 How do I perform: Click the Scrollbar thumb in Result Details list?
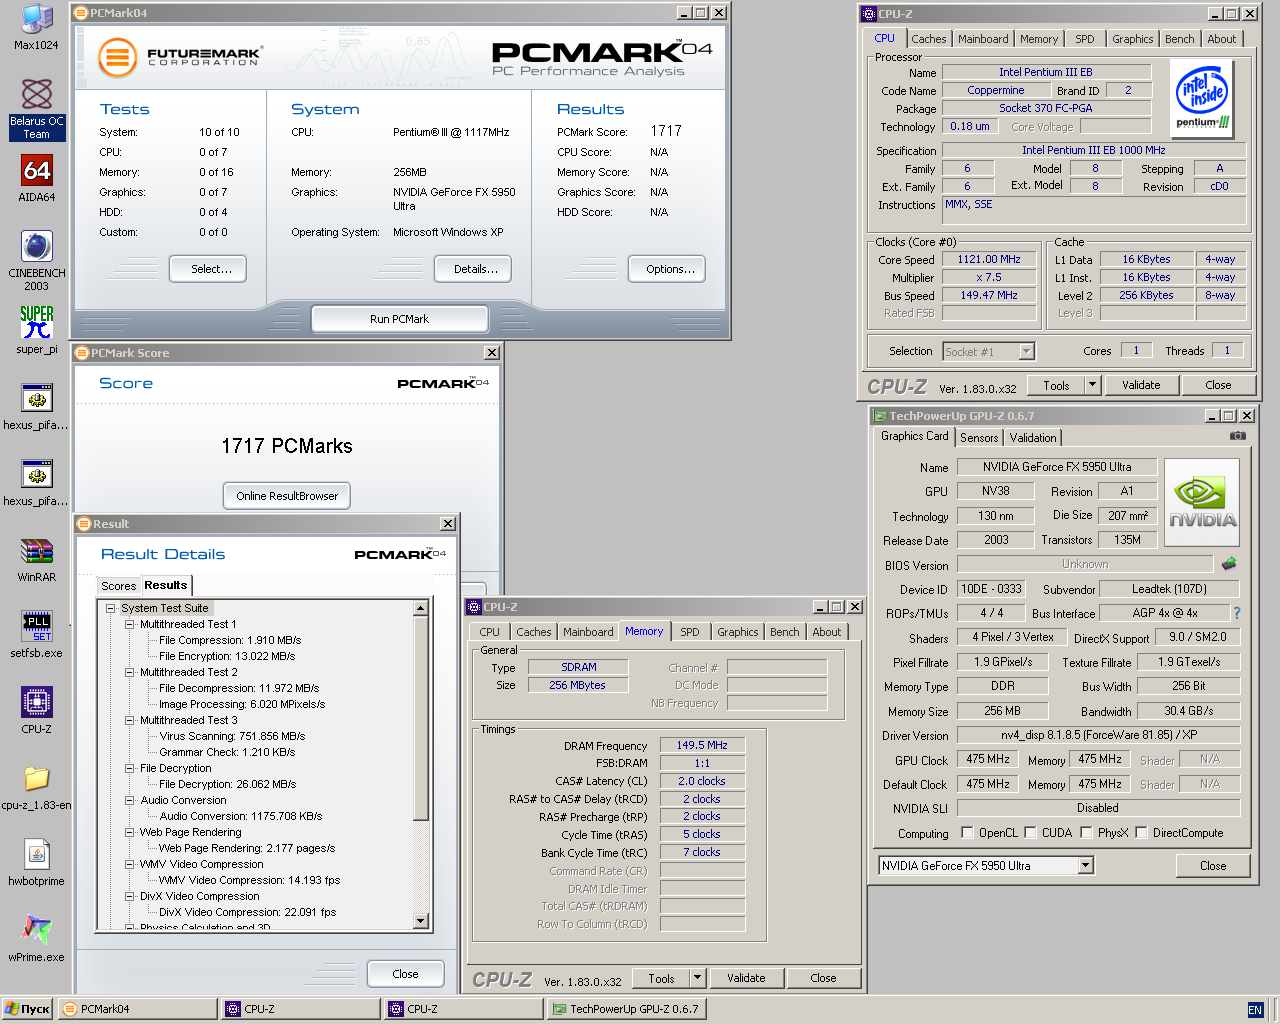(x=421, y=718)
